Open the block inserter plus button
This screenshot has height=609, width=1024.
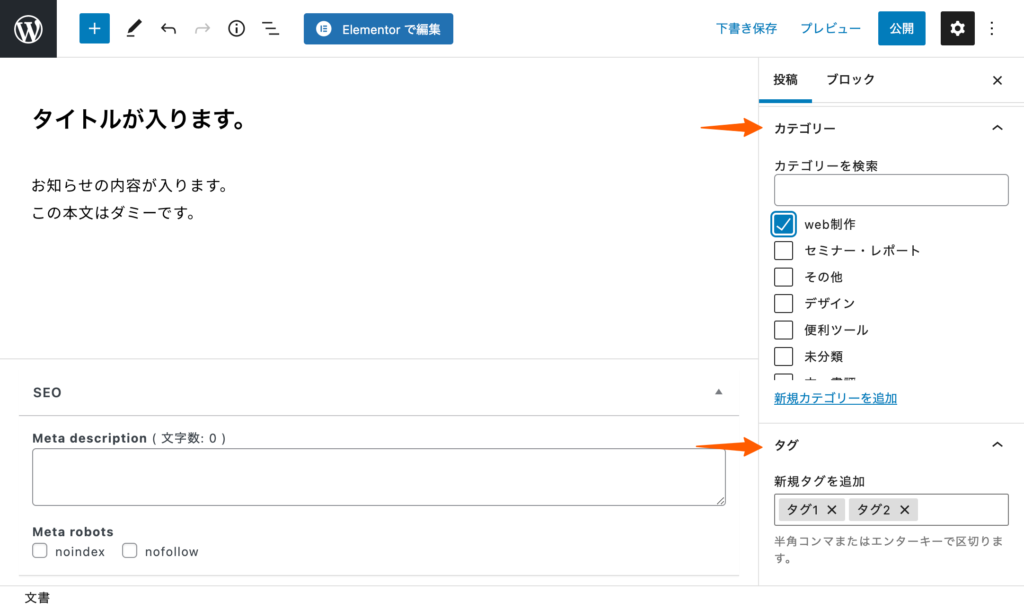[94, 29]
